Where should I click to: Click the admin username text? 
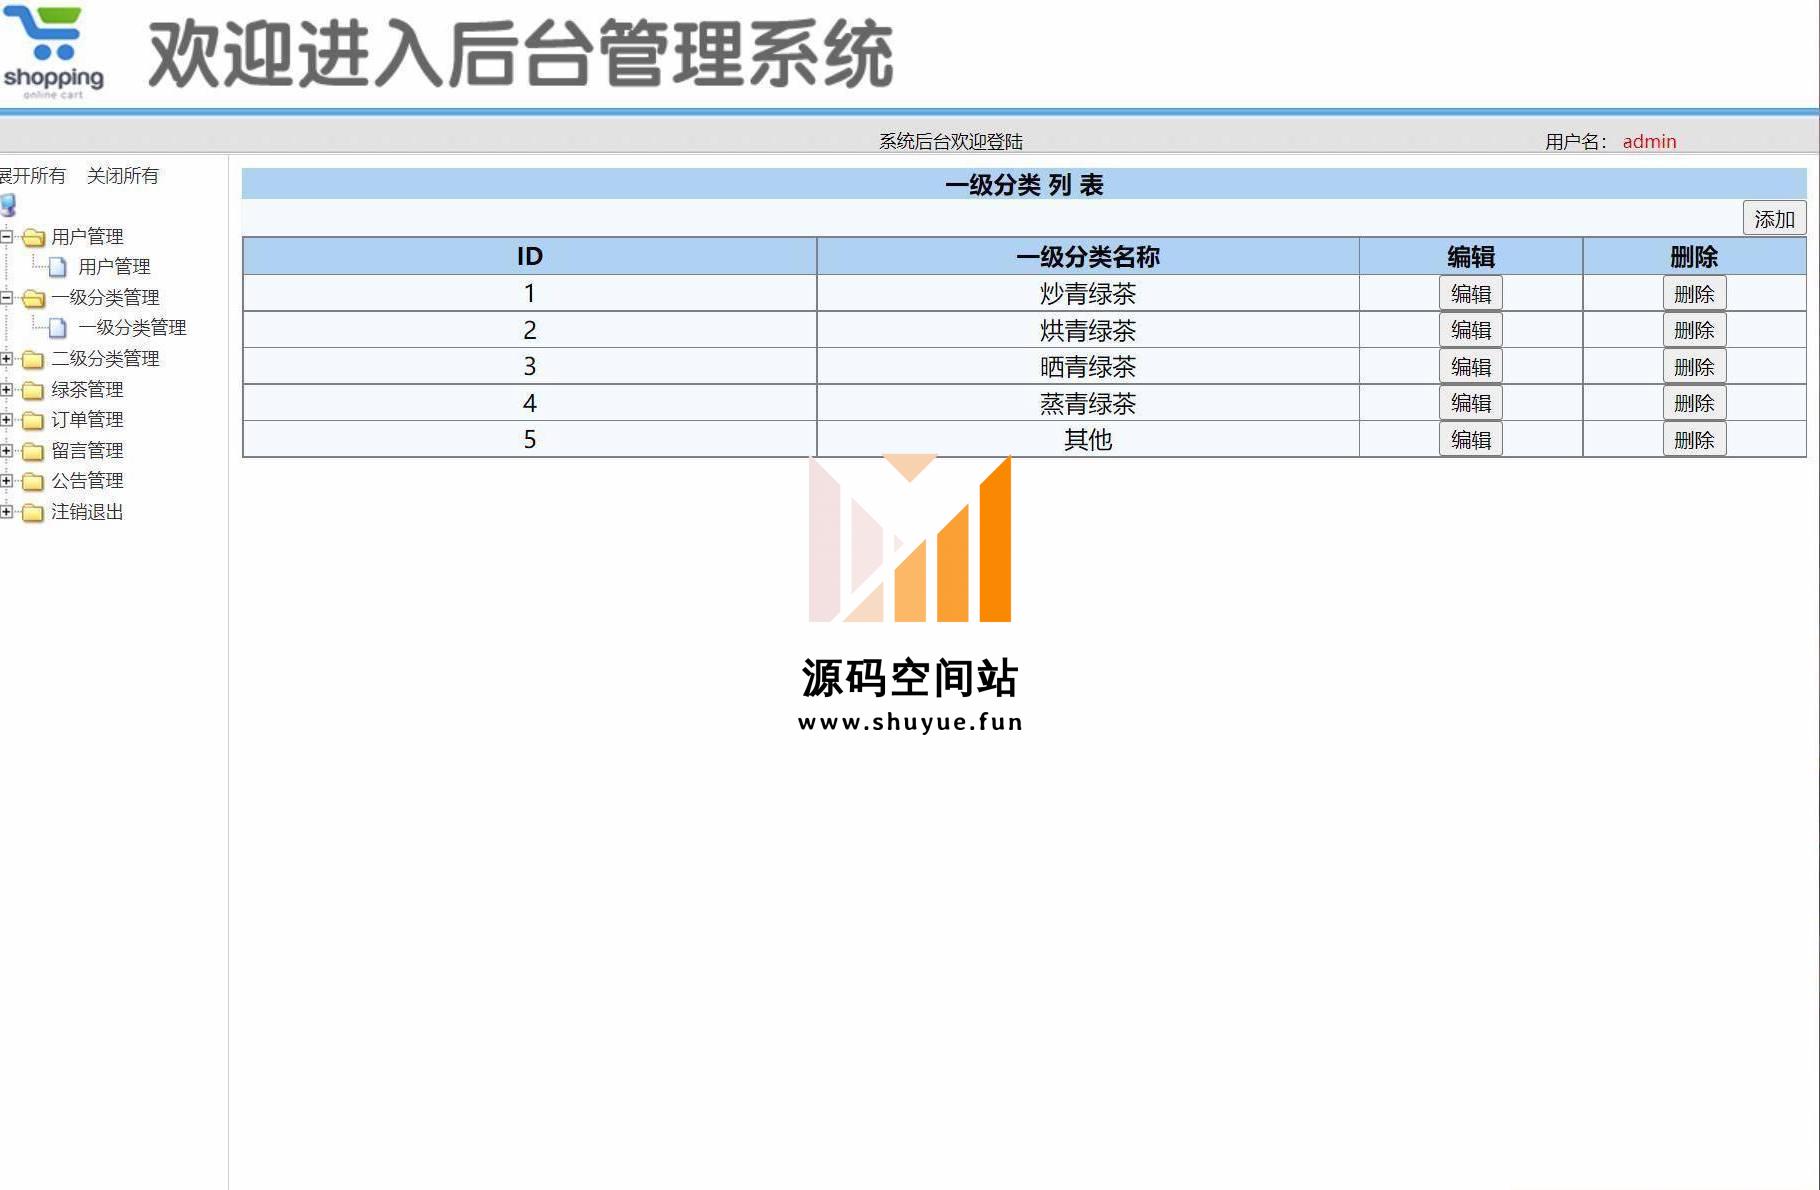click(1649, 142)
